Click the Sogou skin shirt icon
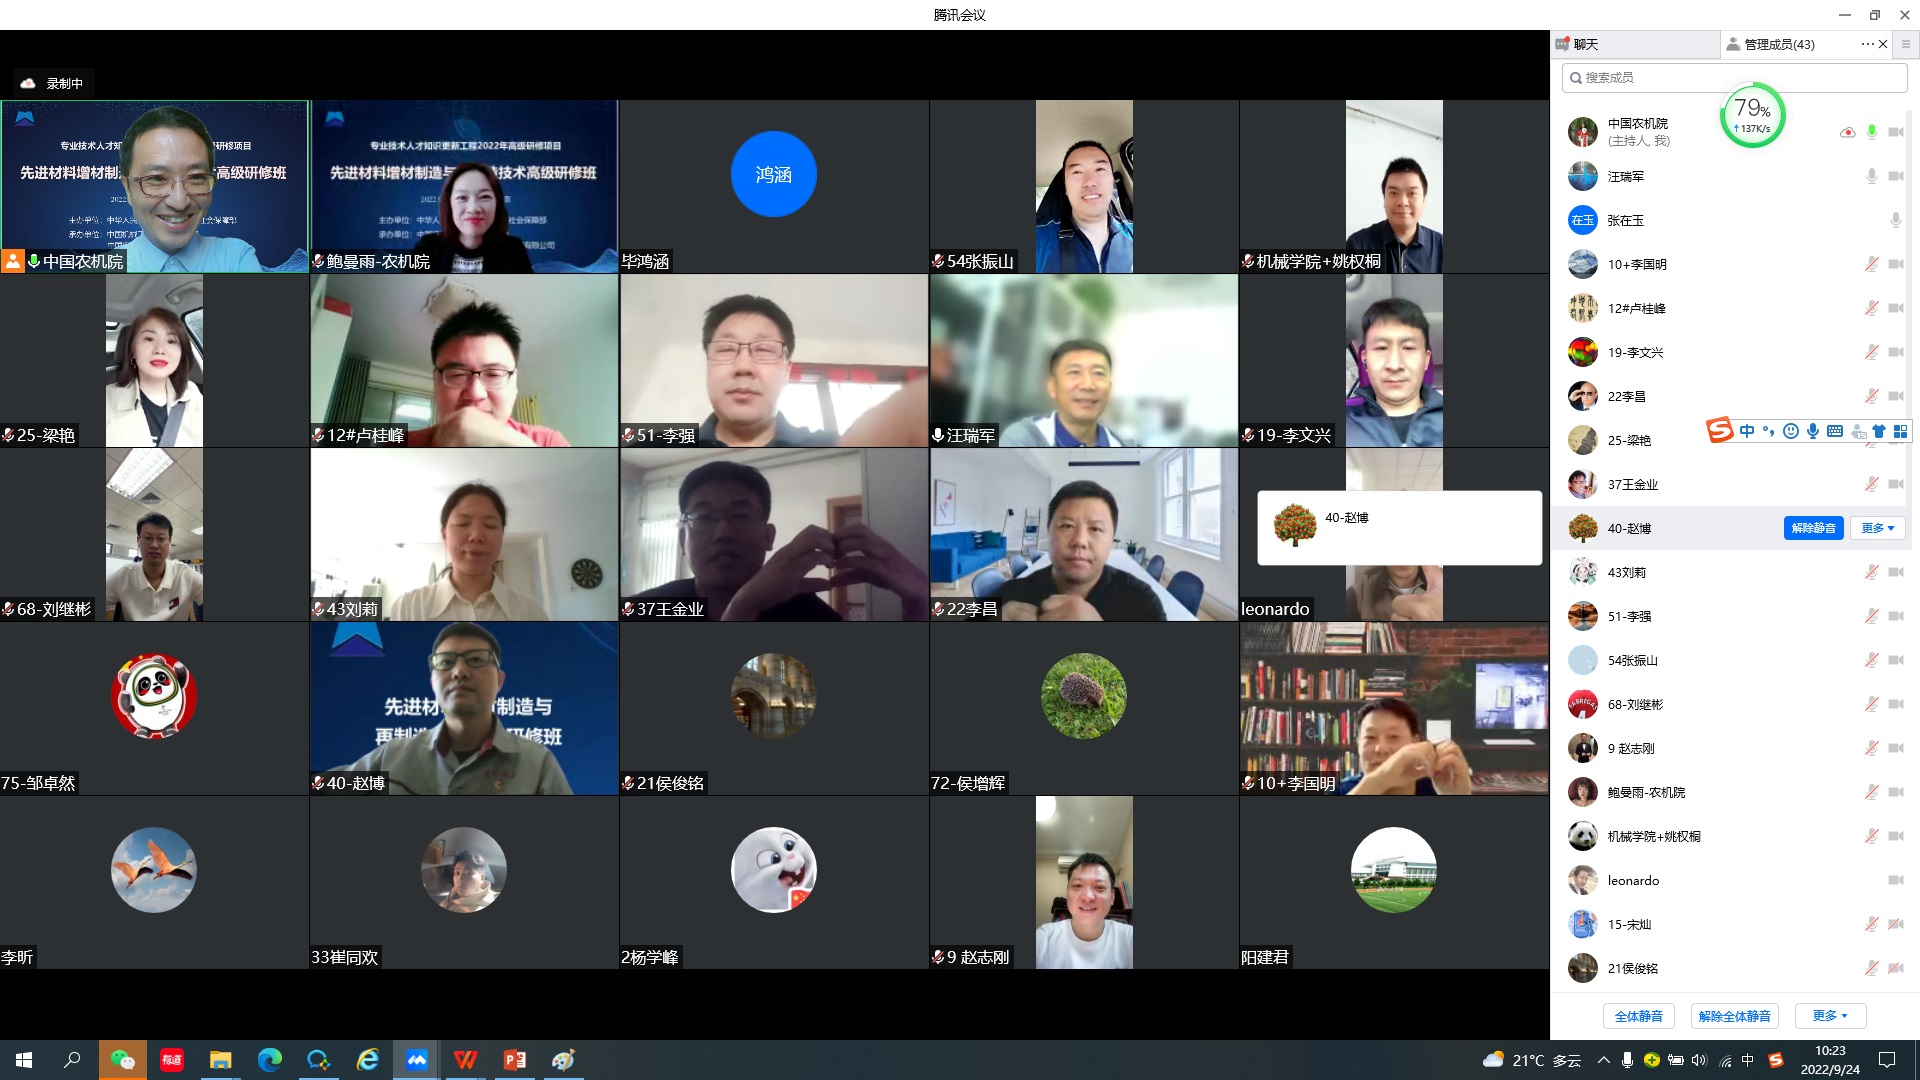Image resolution: width=1920 pixels, height=1080 pixels. tap(1879, 431)
